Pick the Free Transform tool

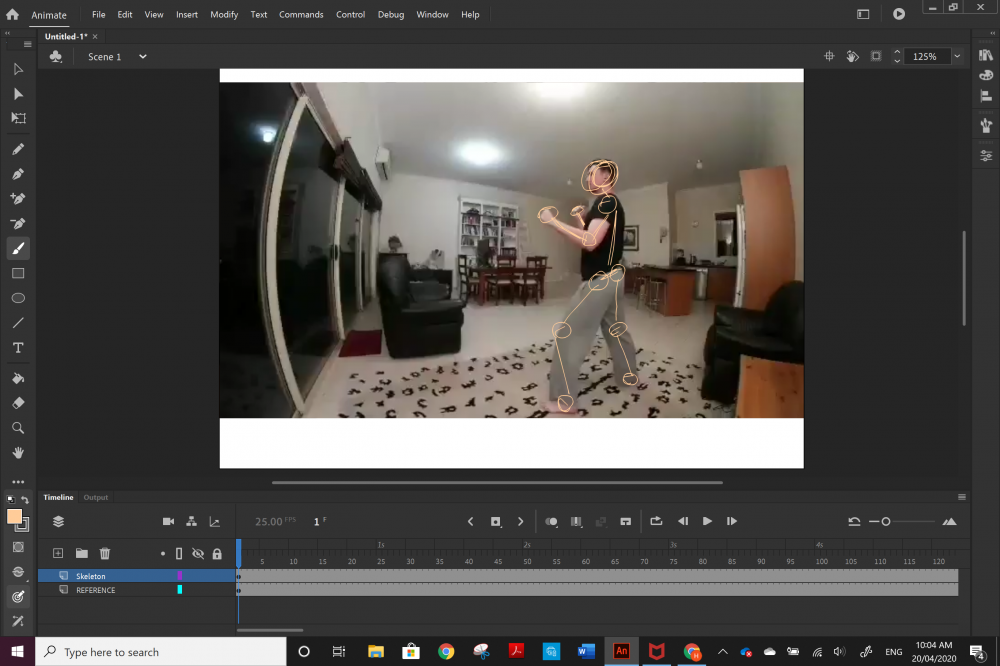[x=18, y=118]
